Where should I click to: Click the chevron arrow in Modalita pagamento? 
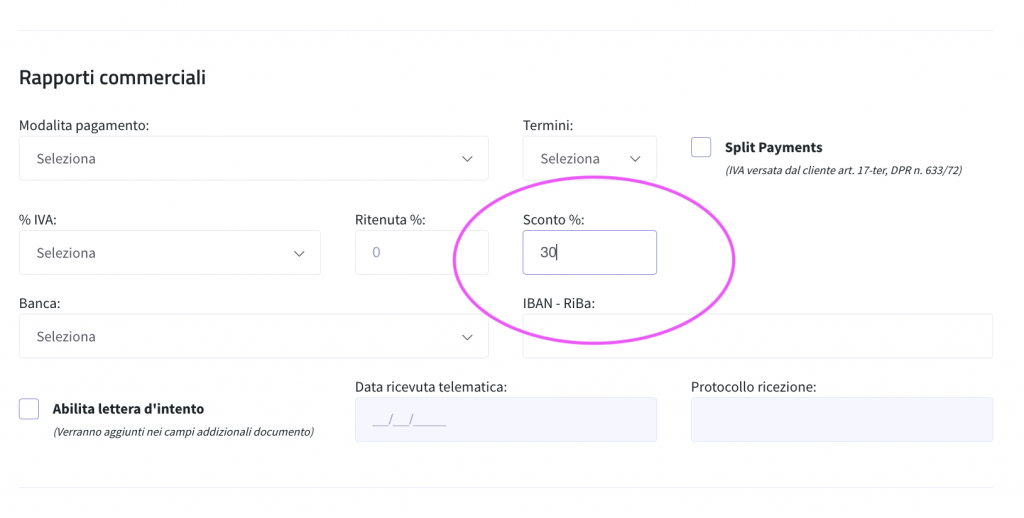[x=467, y=159]
